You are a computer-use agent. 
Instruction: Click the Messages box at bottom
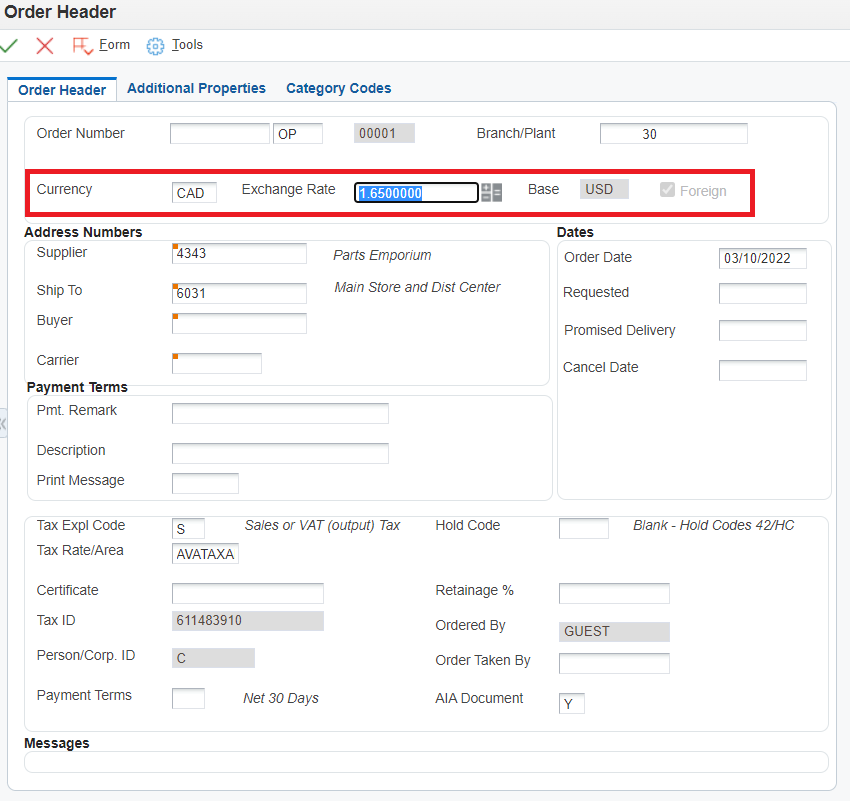pyautogui.click(x=426, y=762)
